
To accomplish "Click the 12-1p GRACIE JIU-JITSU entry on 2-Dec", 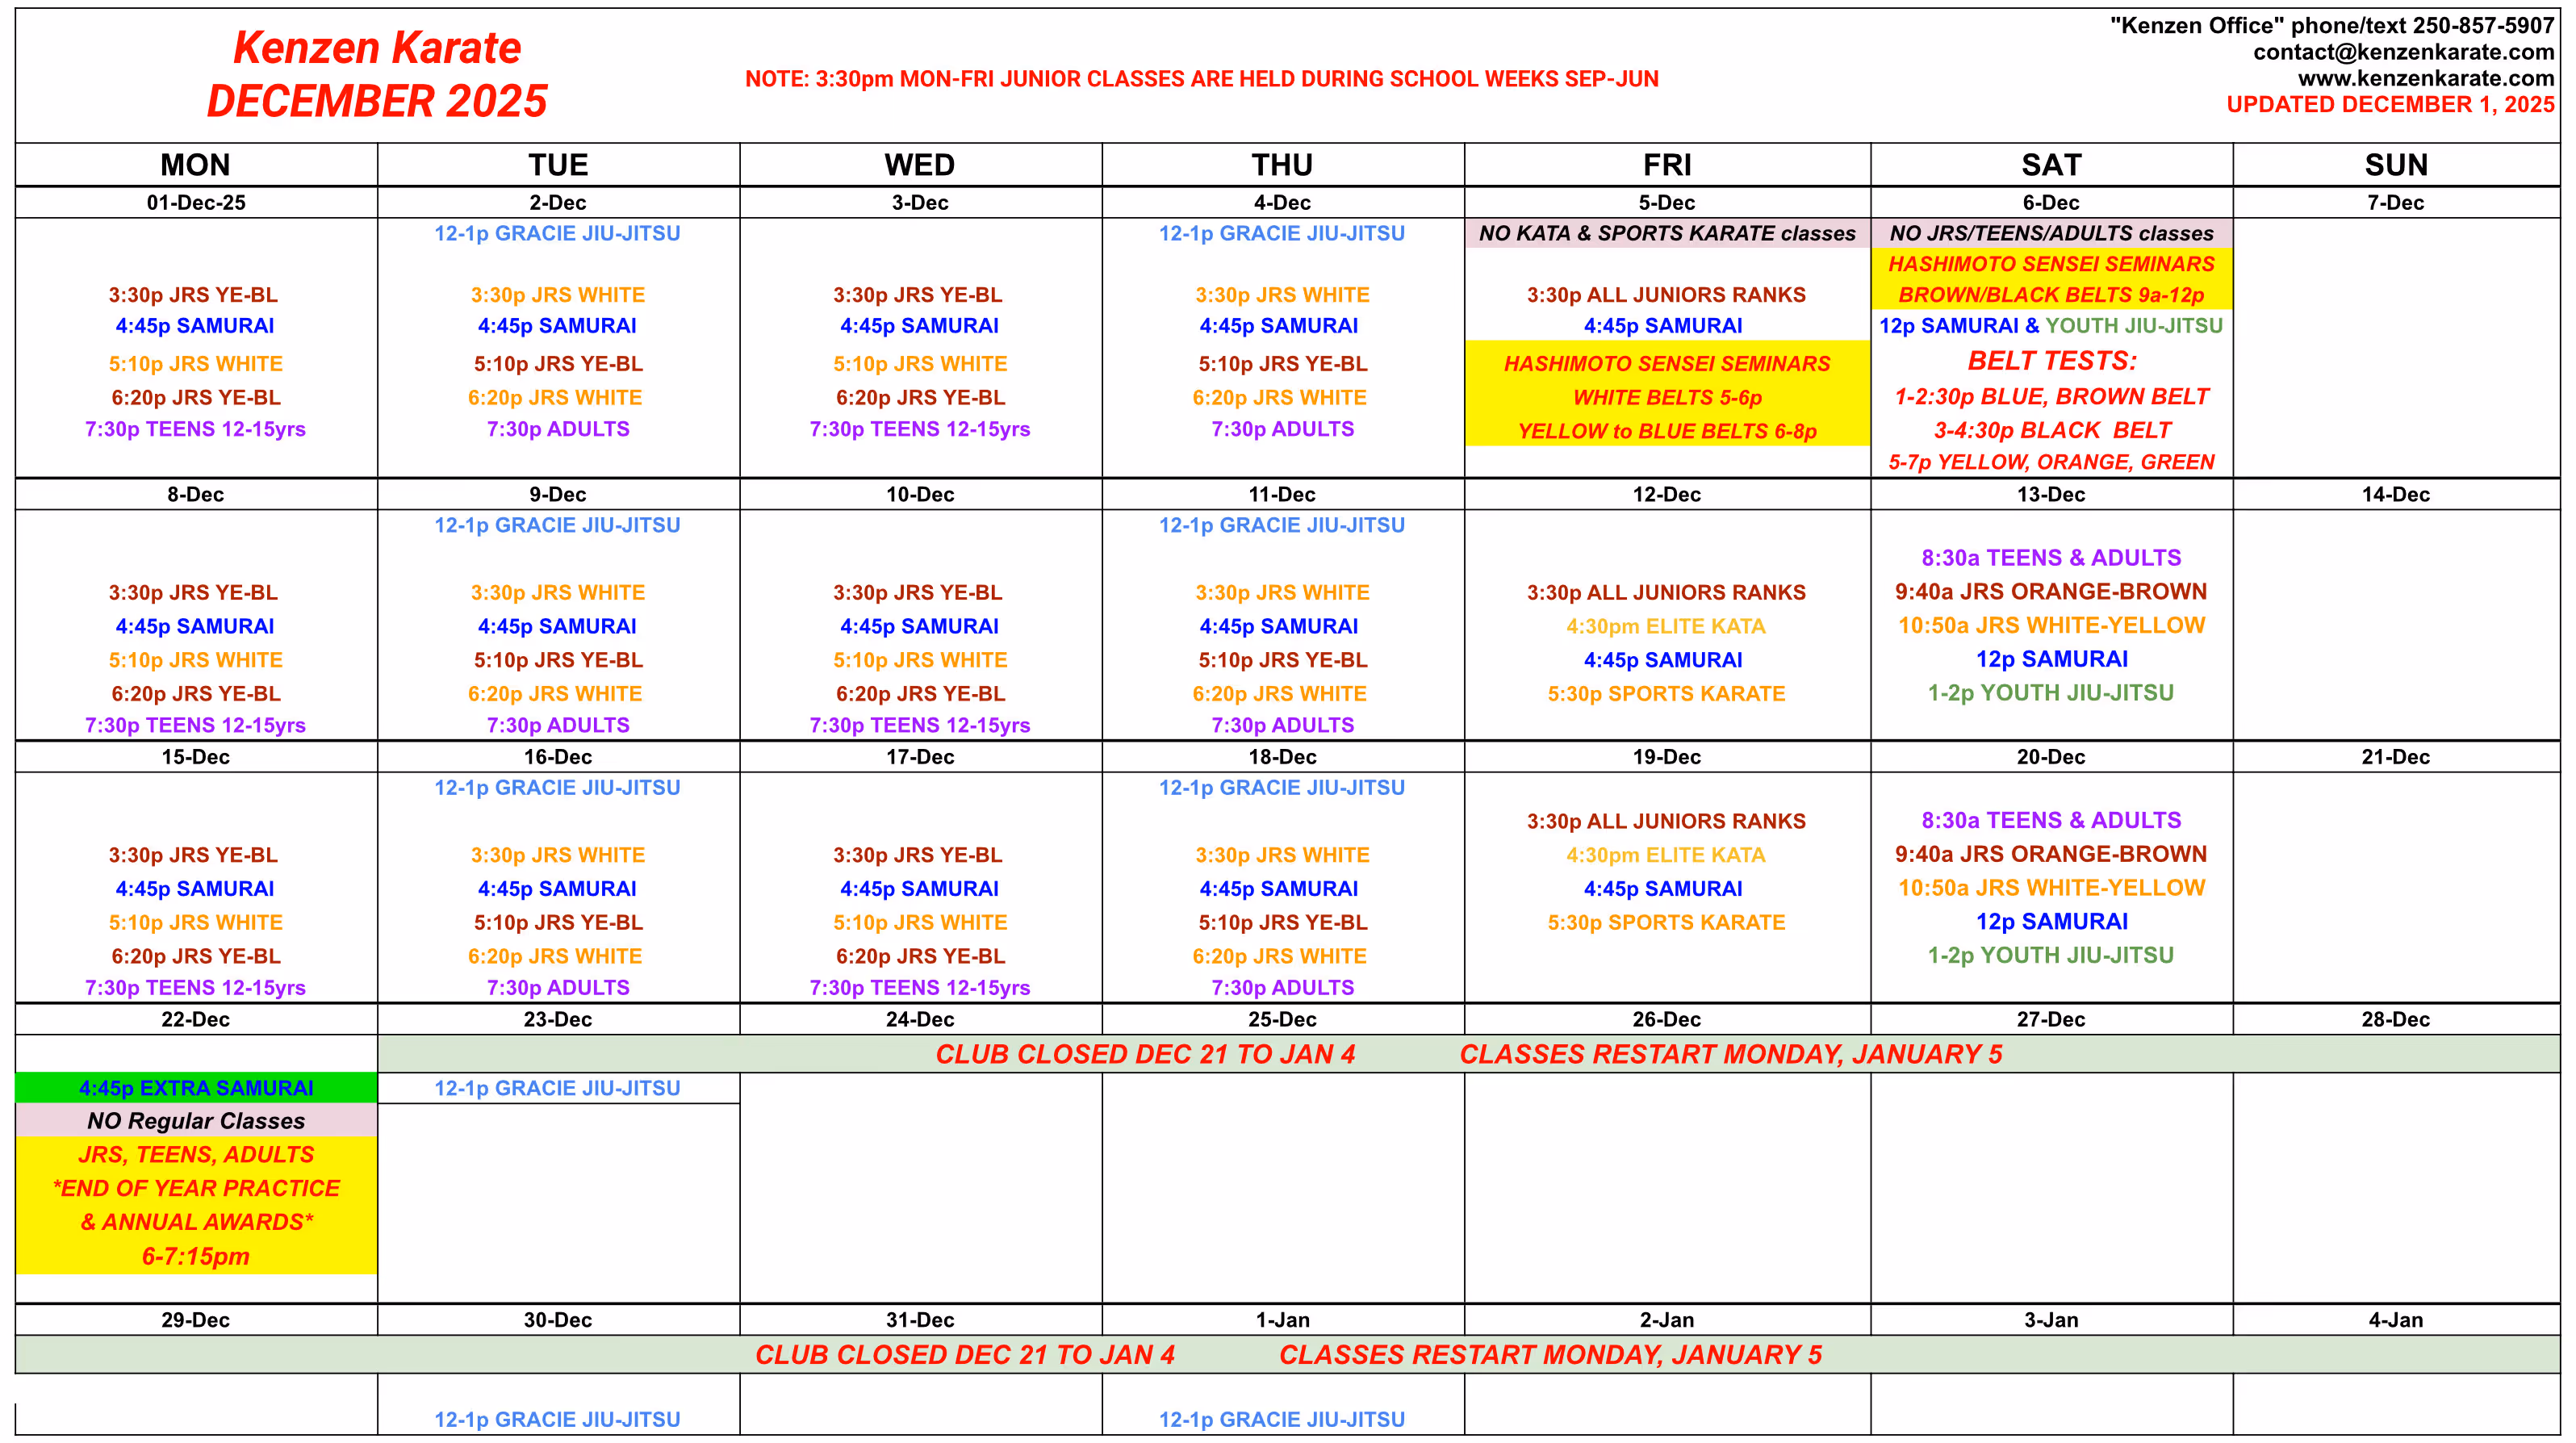I will [557, 234].
